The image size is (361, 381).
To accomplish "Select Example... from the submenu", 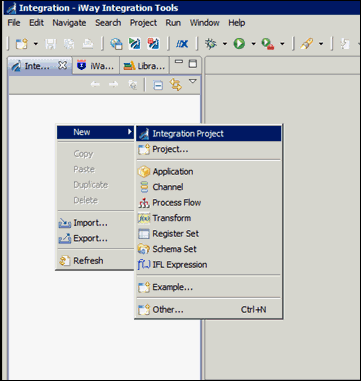I will point(209,287).
